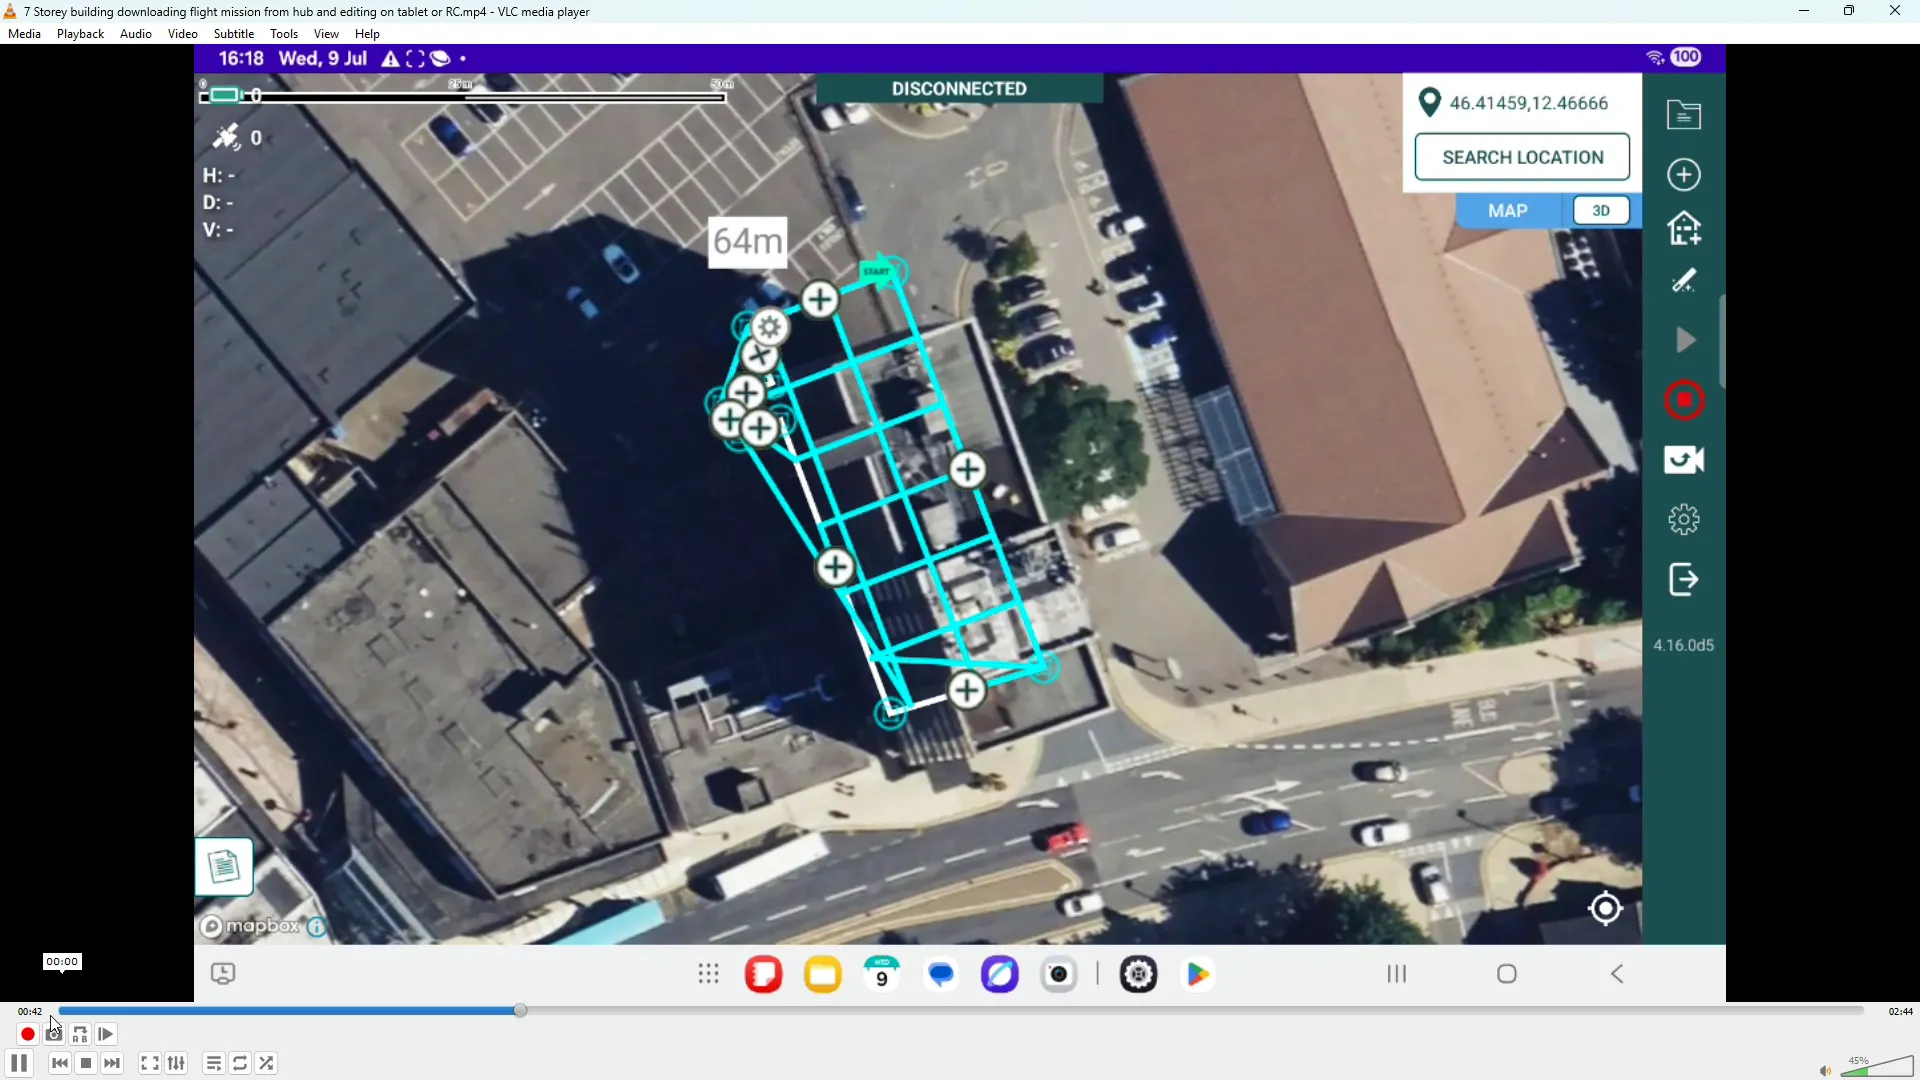Toggle random playback order

point(266,1063)
